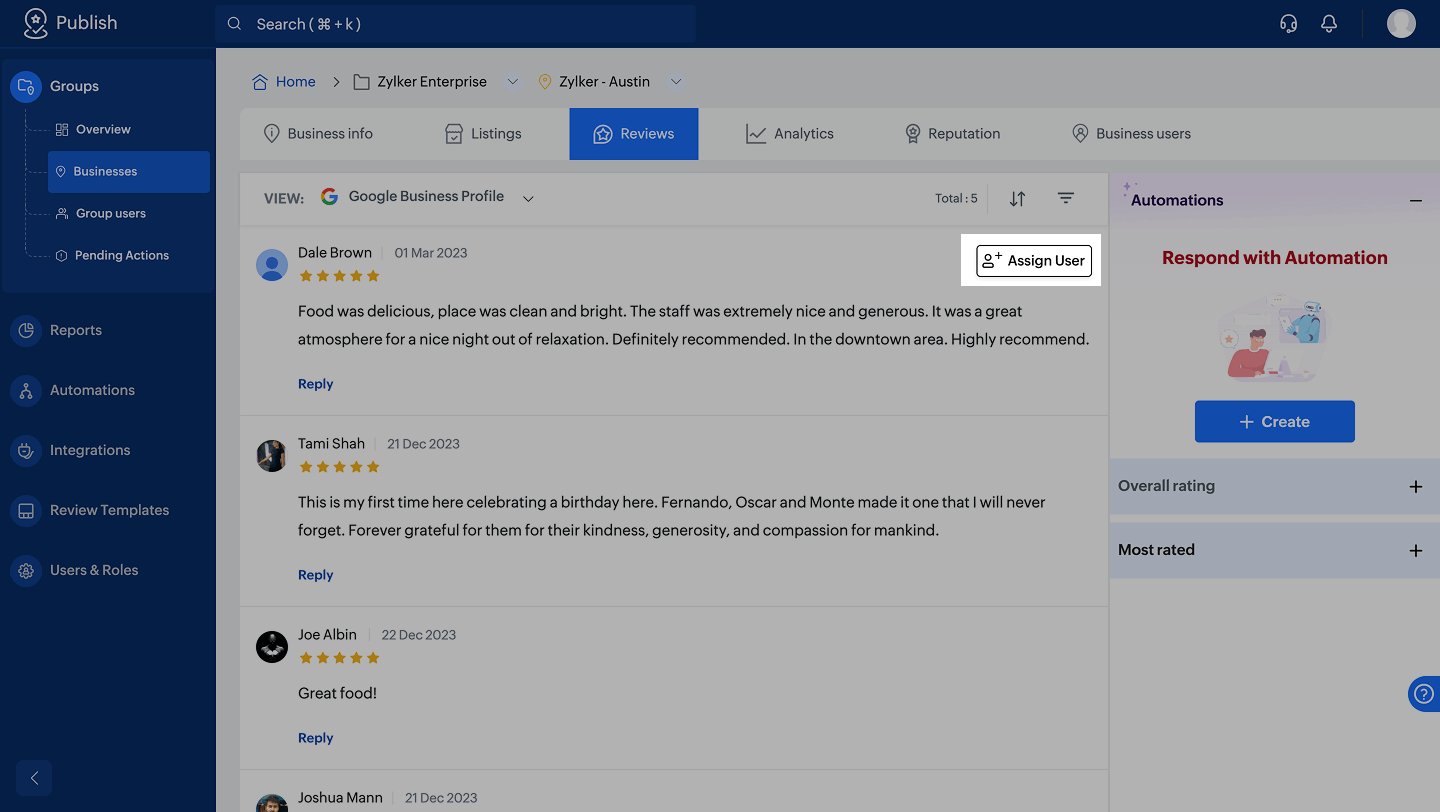Open Zylker - Austin business dropdown
The image size is (1440, 812).
click(x=676, y=82)
